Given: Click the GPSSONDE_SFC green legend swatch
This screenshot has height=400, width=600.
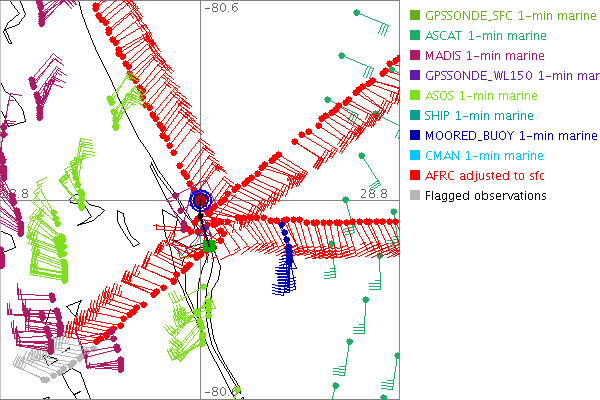Looking at the screenshot, I should (415, 15).
